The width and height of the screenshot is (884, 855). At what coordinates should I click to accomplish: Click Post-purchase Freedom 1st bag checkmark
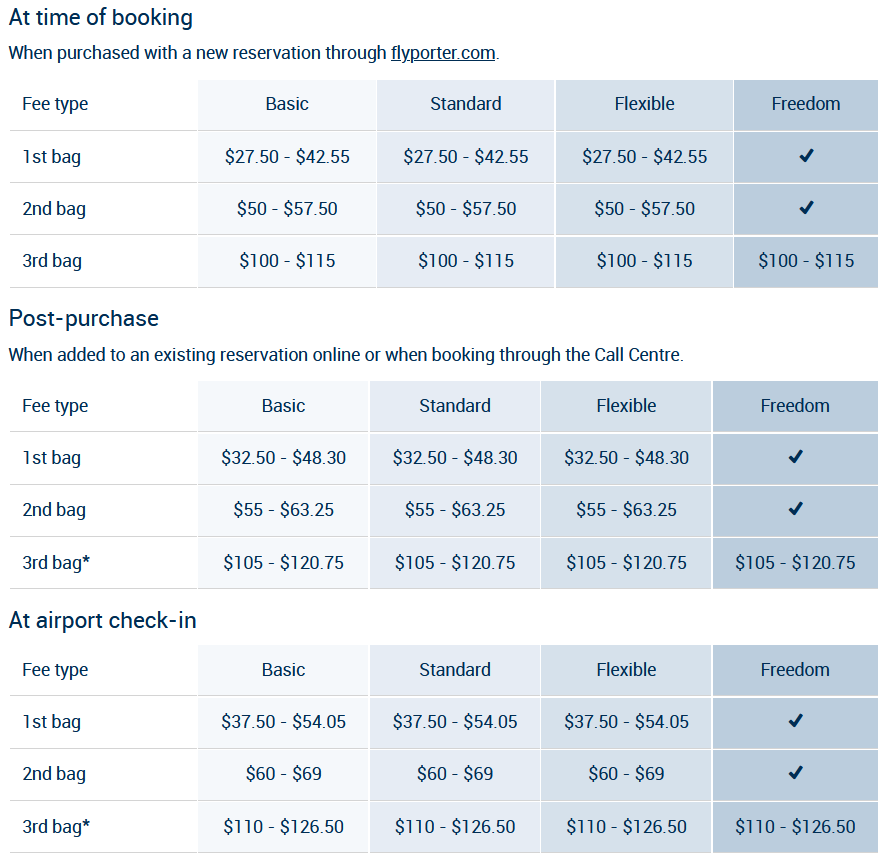tap(795, 457)
